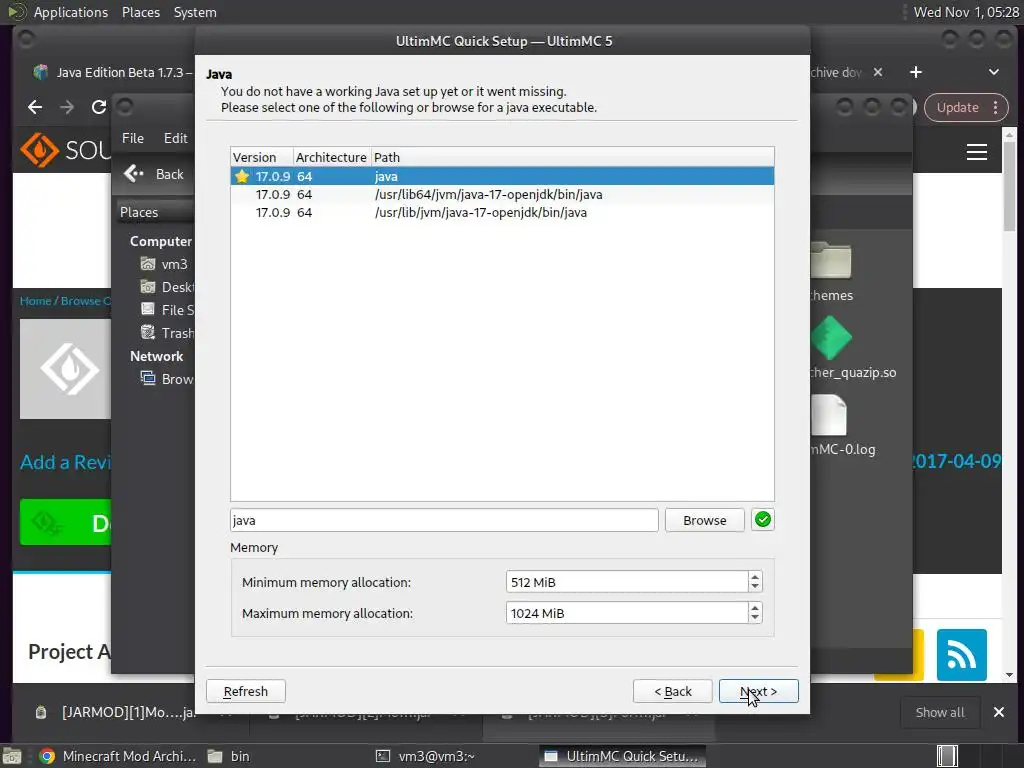1024x768 pixels.
Task: Click the green Java check status icon
Action: pyautogui.click(x=763, y=520)
